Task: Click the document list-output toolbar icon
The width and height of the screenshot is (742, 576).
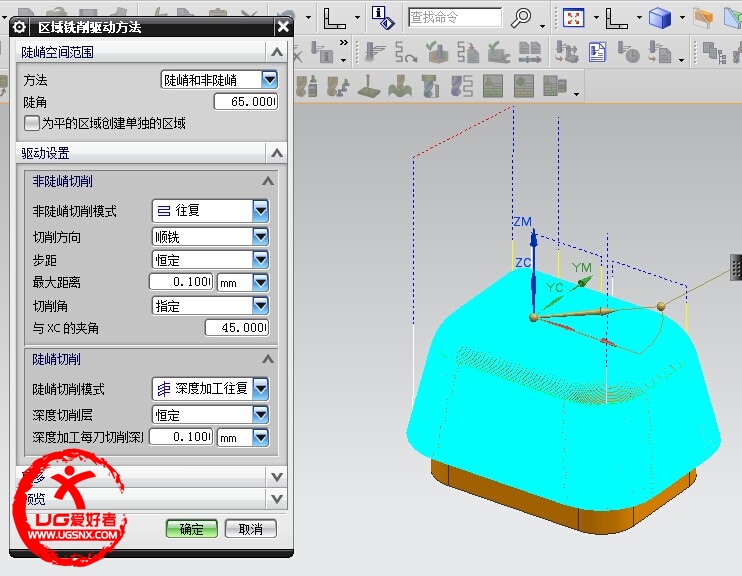Action: pos(598,51)
